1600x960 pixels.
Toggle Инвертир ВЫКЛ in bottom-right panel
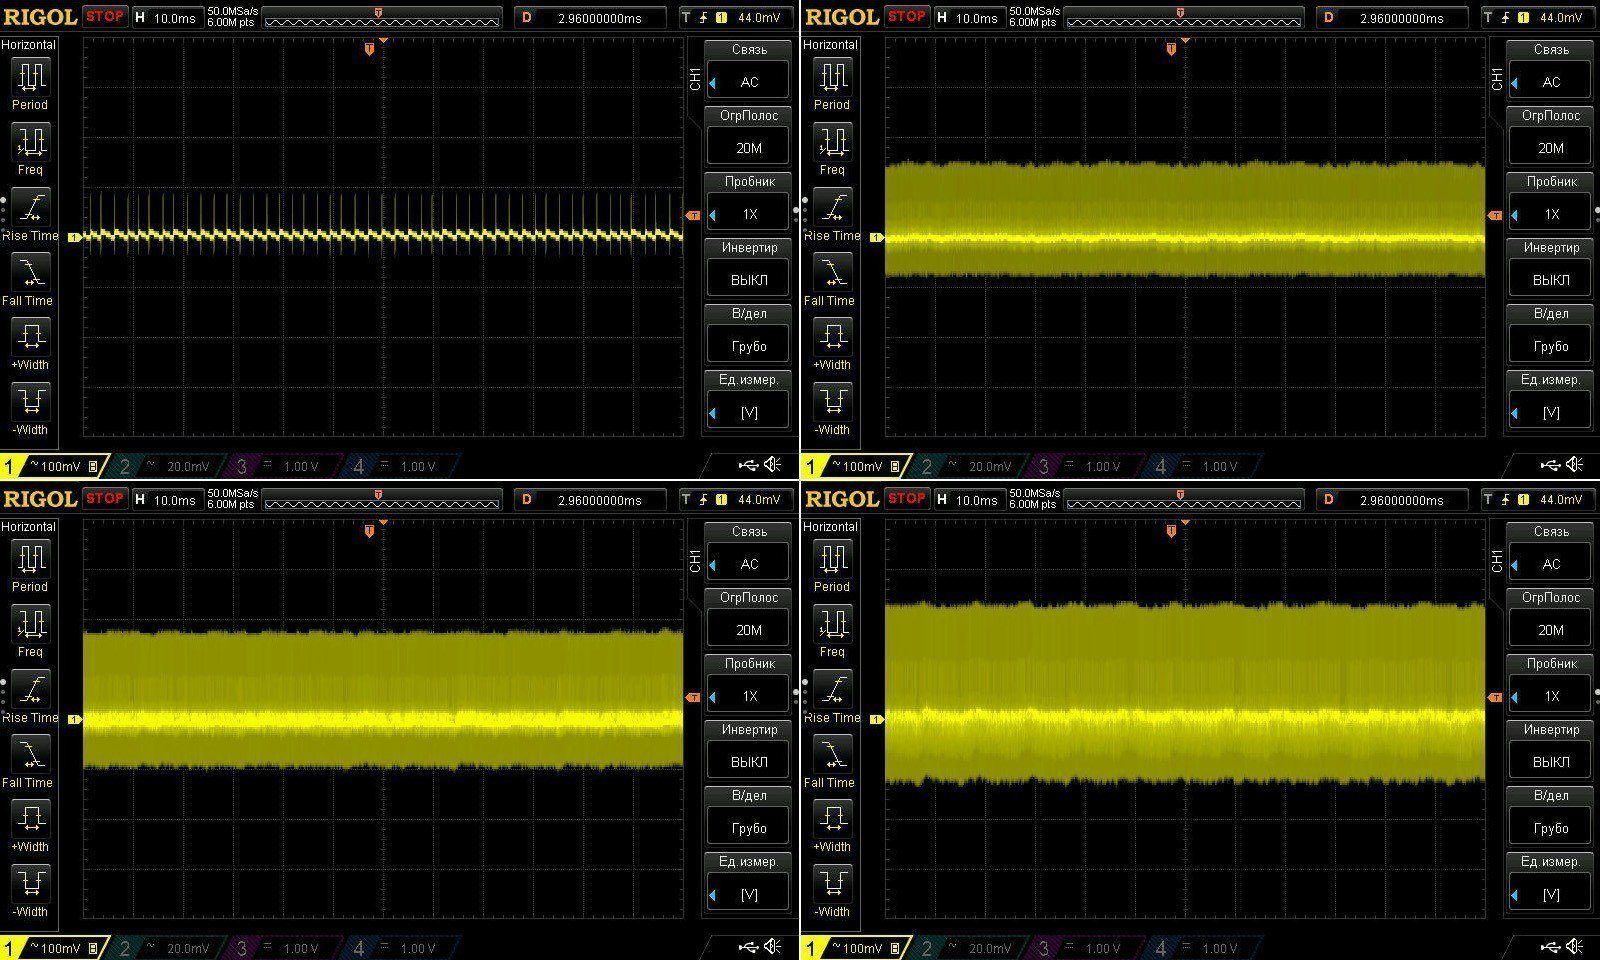click(1551, 762)
